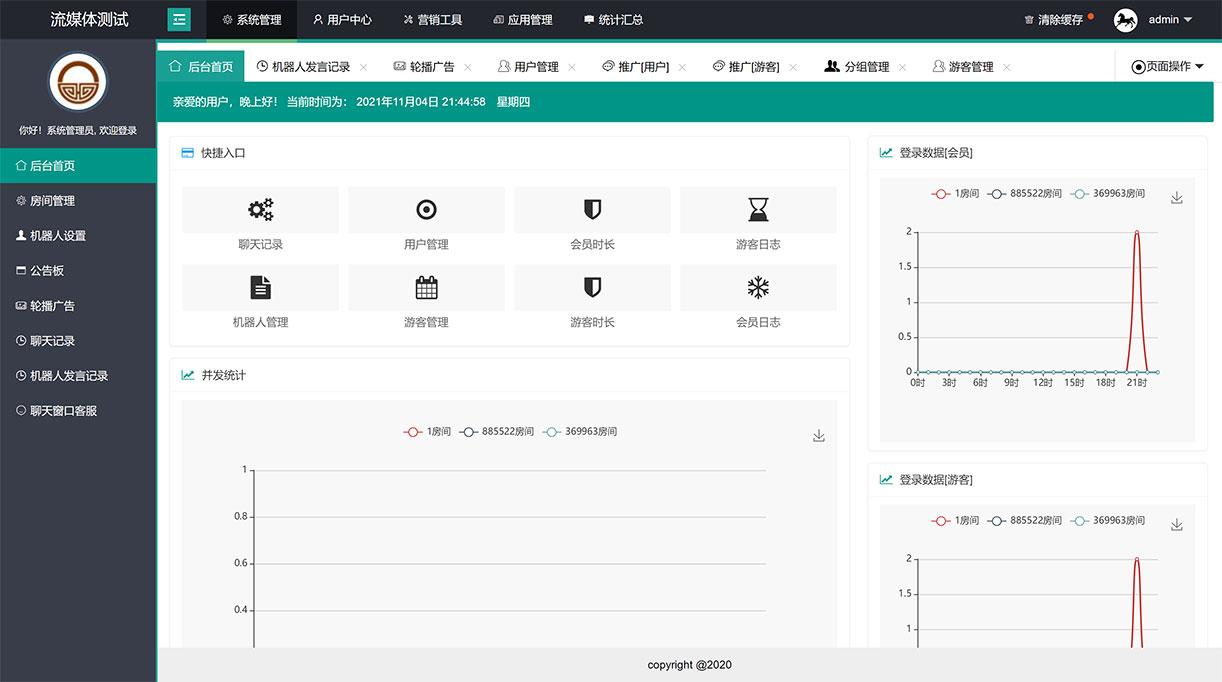This screenshot has height=682, width=1222.
Task: Select the 用户管理 target icon
Action: (426, 210)
